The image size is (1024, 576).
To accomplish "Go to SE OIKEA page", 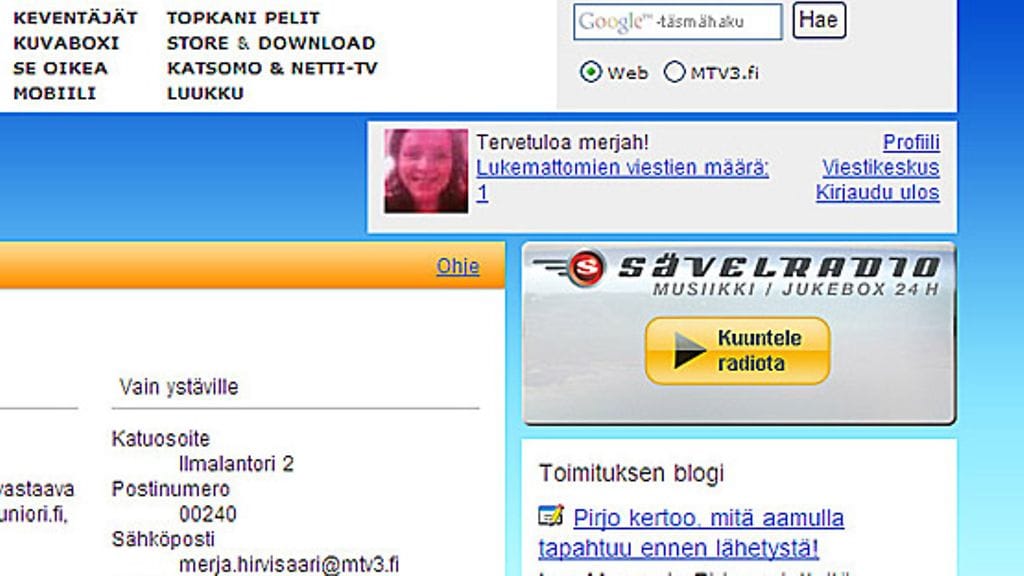I will point(60,68).
